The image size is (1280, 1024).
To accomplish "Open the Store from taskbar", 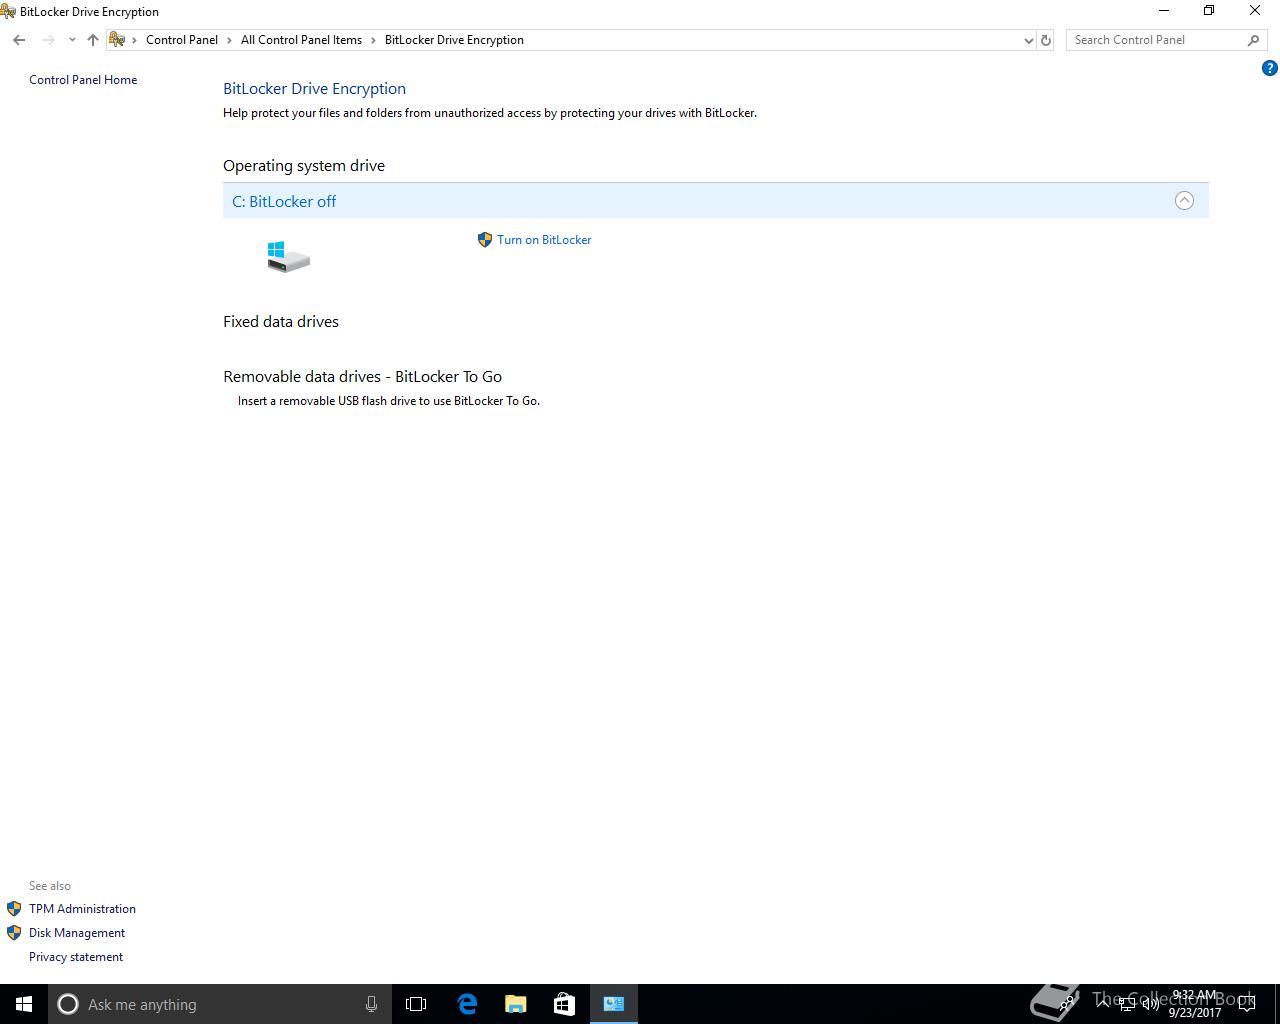I will click(564, 1004).
